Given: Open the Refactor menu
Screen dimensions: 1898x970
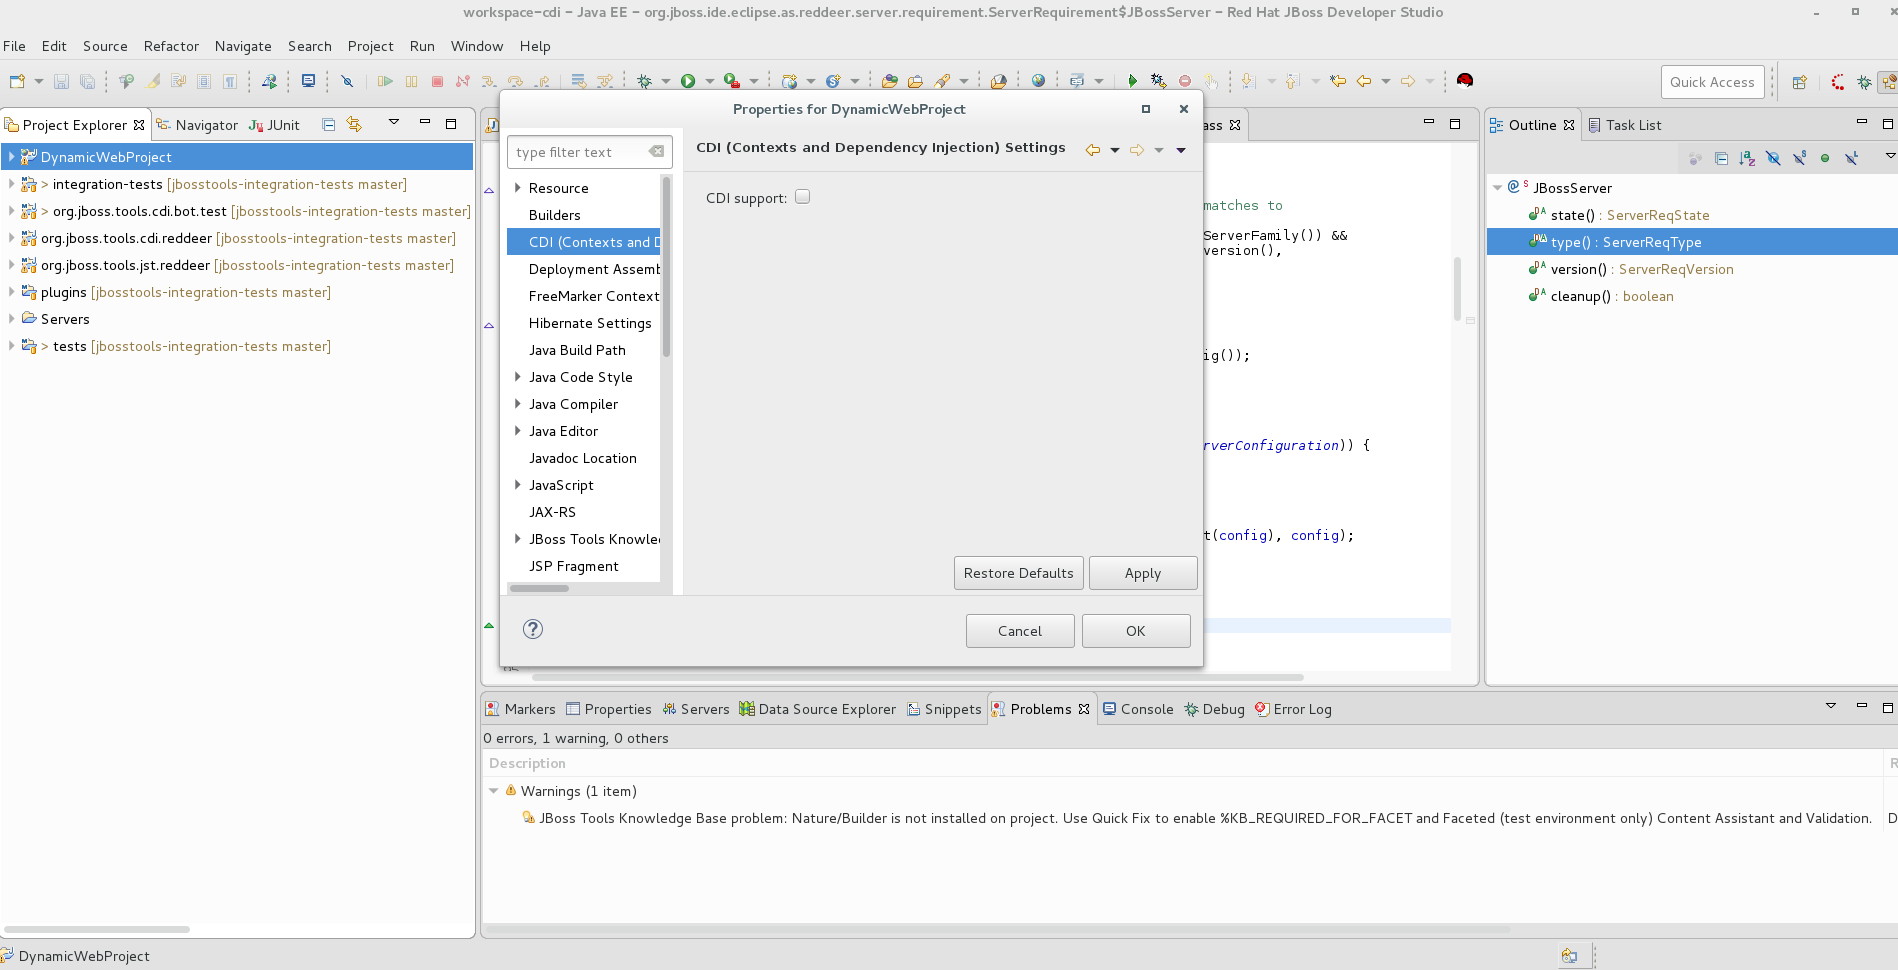Looking at the screenshot, I should click(171, 46).
